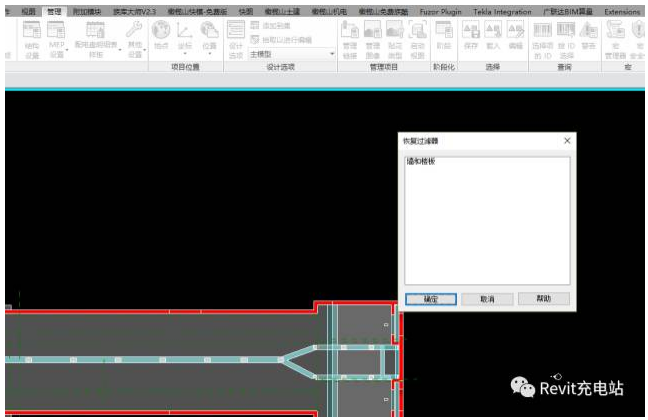The width and height of the screenshot is (648, 420).
Task: Confirm with 确定 in filter dialog
Action: point(431,299)
